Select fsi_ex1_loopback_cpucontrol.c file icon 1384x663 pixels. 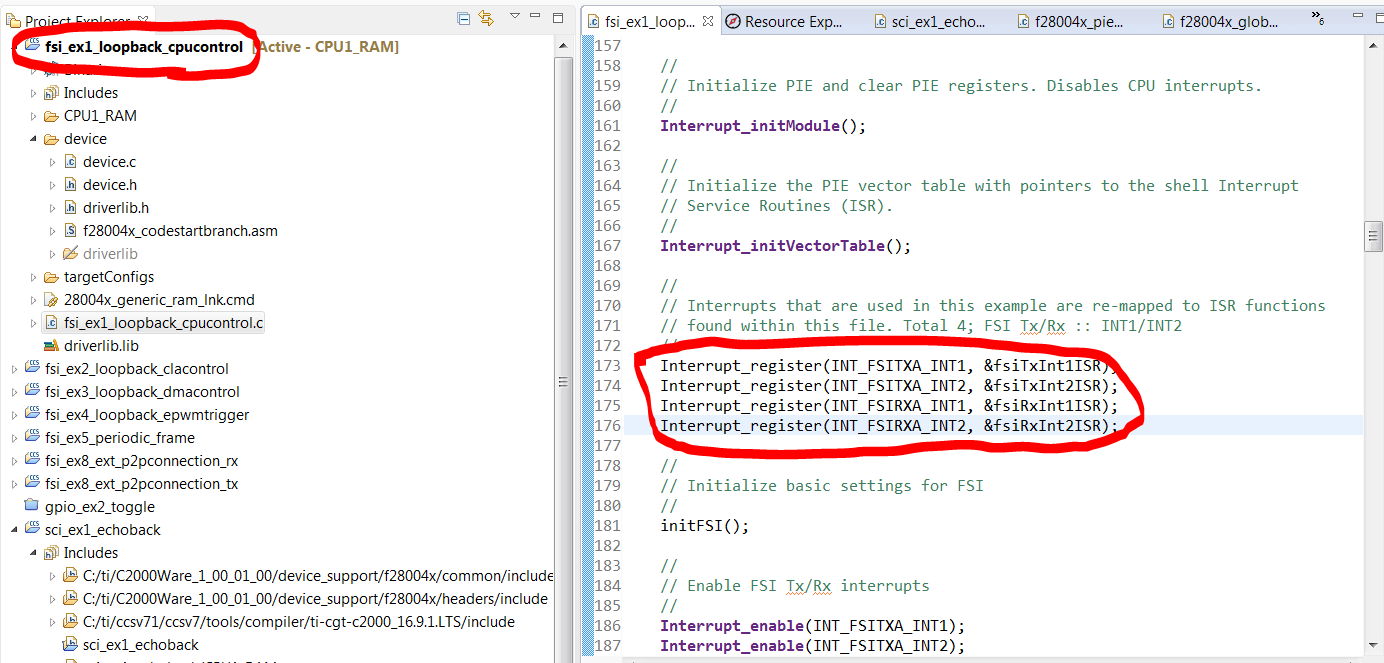click(x=51, y=323)
